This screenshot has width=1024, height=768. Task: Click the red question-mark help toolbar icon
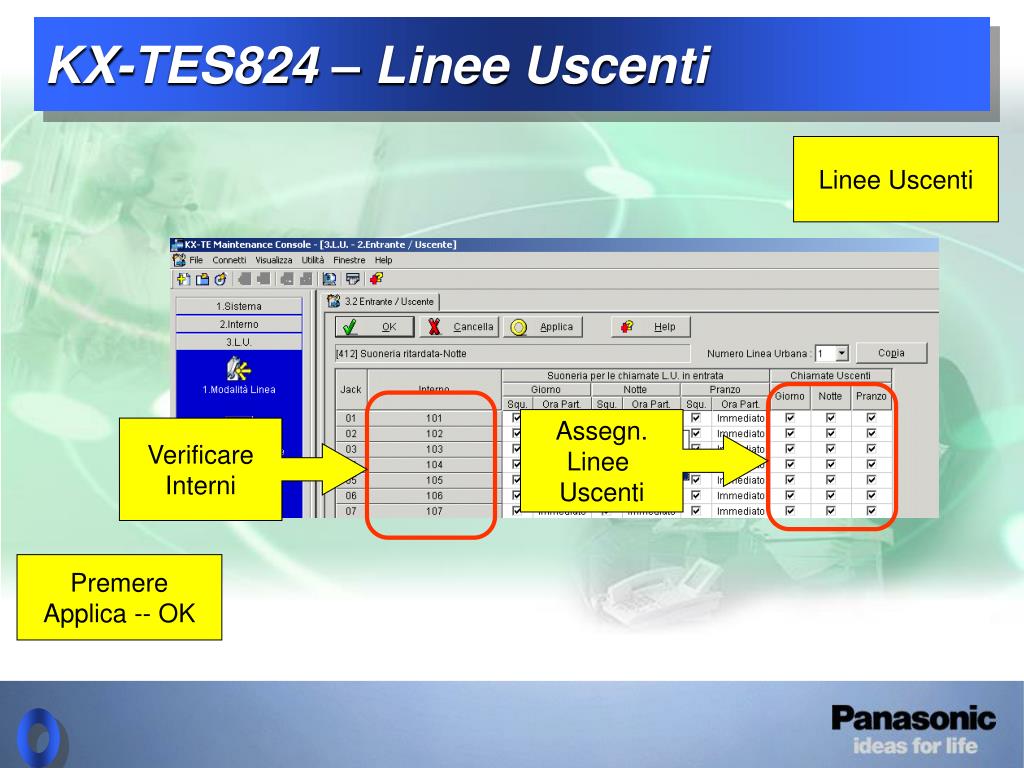click(376, 280)
